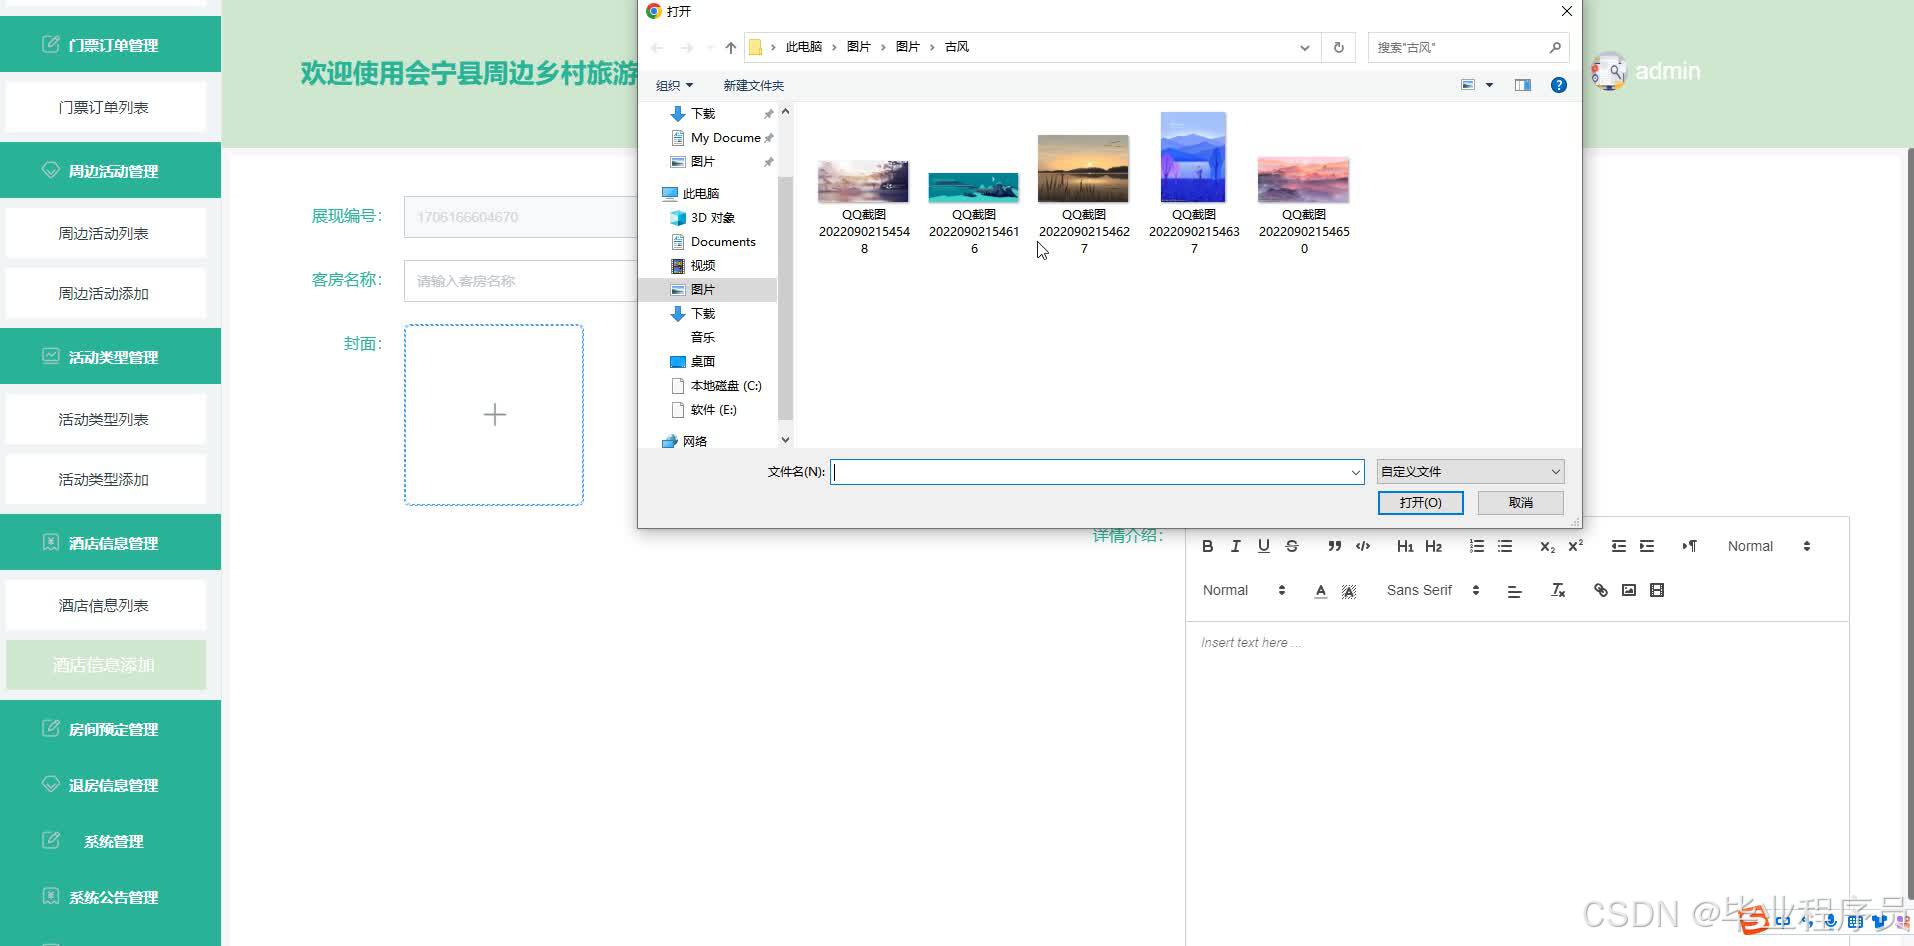Toggle italic formatting in editor
The height and width of the screenshot is (946, 1914).
tap(1235, 546)
